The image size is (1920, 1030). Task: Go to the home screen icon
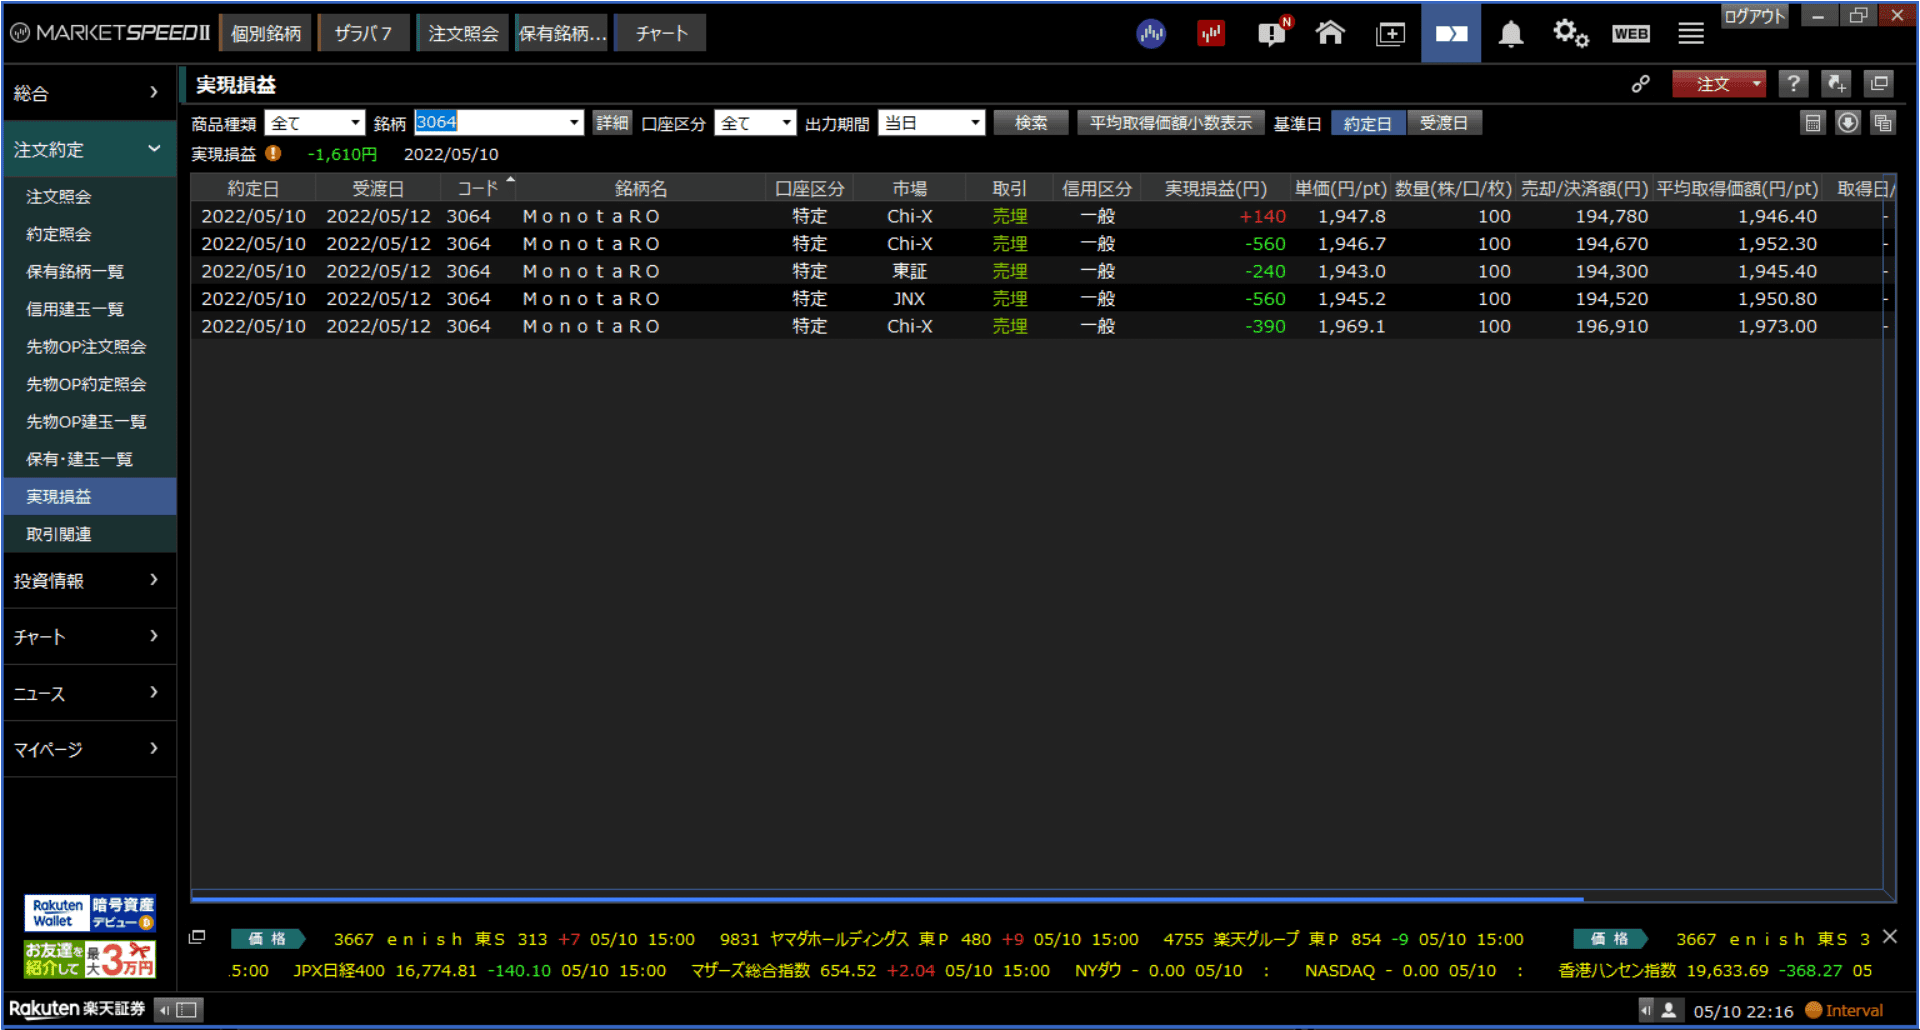coord(1330,34)
